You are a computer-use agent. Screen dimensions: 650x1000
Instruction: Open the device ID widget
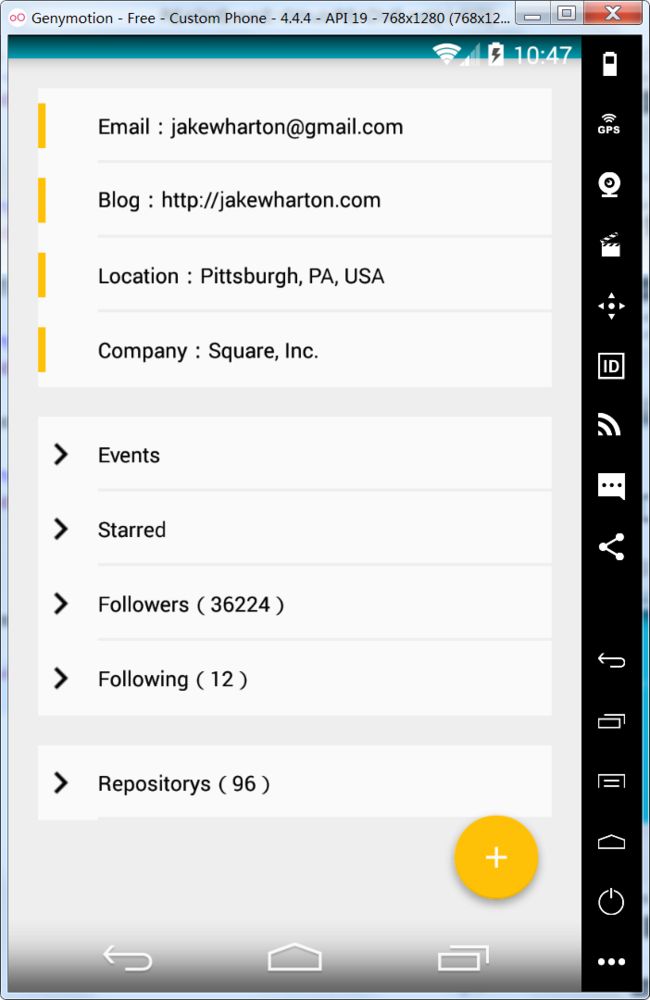[x=611, y=366]
